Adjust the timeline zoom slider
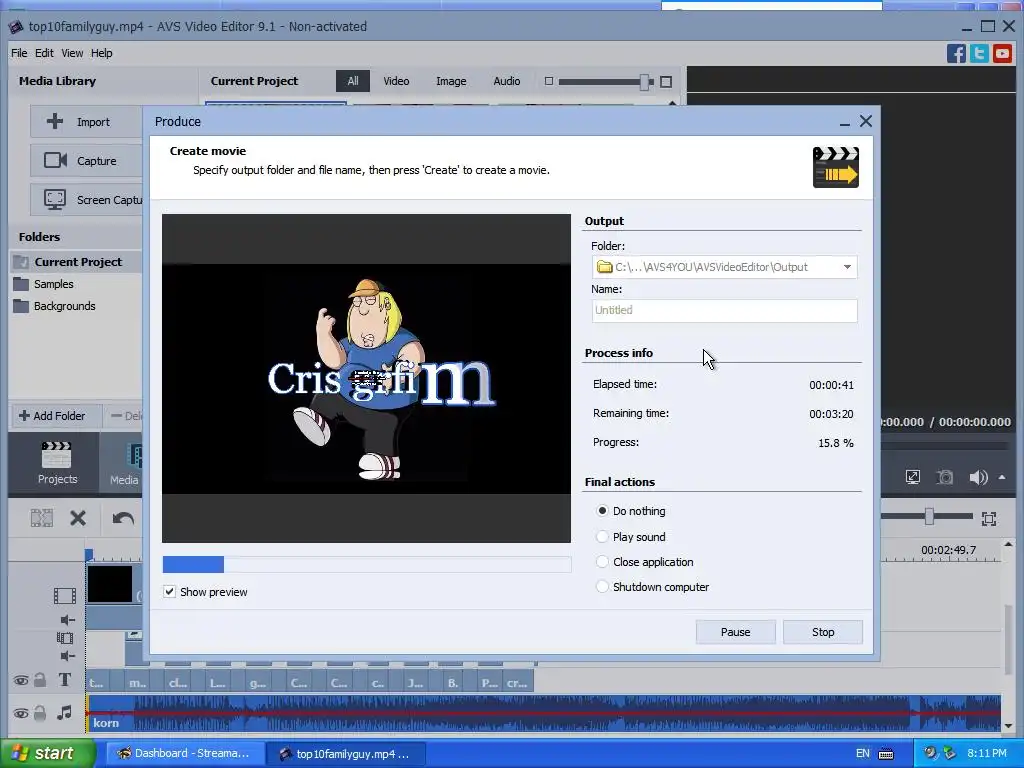The width and height of the screenshot is (1024, 768). coord(929,517)
